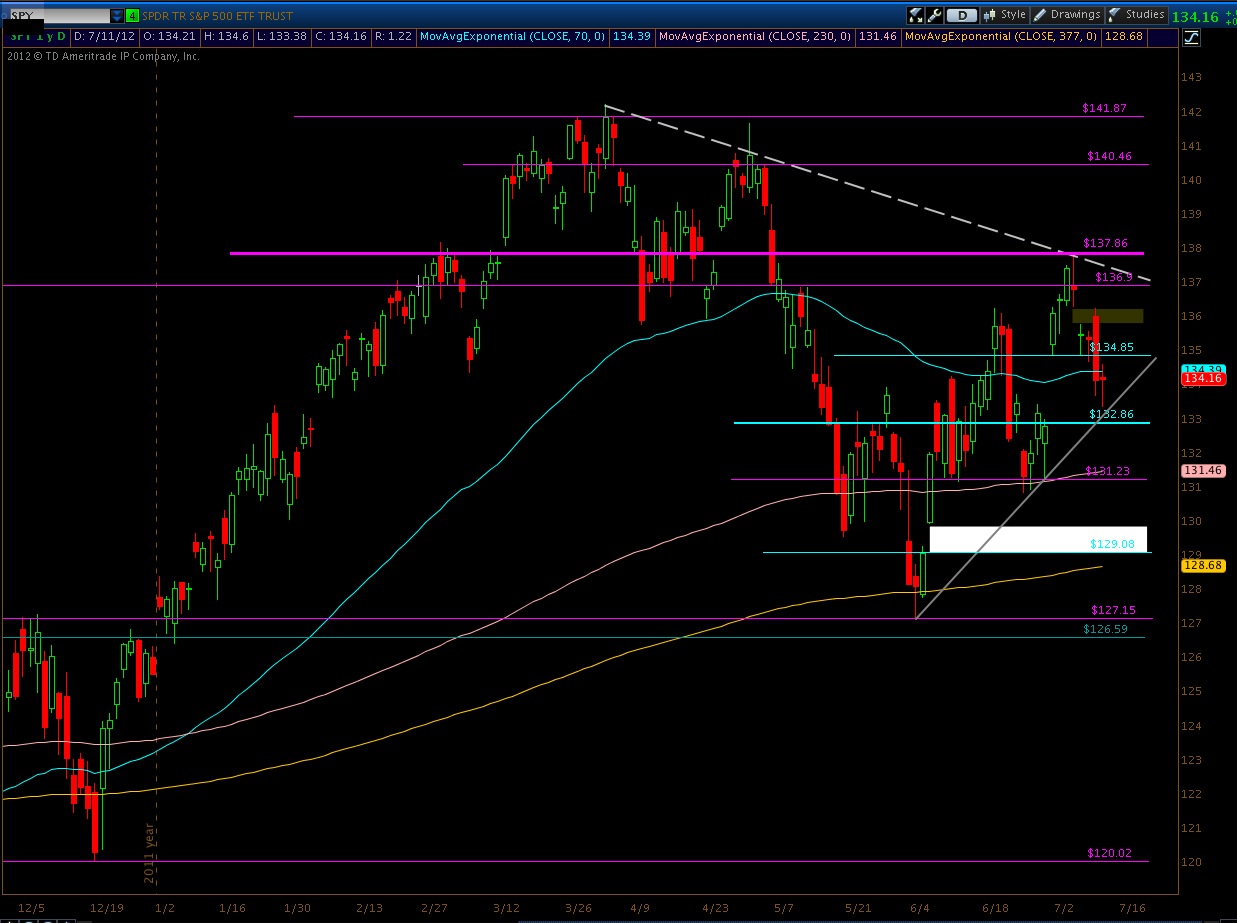Expand the SPY symbol dropdown arrow
Viewport: 1237px width, 923px height.
pyautogui.click(x=118, y=16)
